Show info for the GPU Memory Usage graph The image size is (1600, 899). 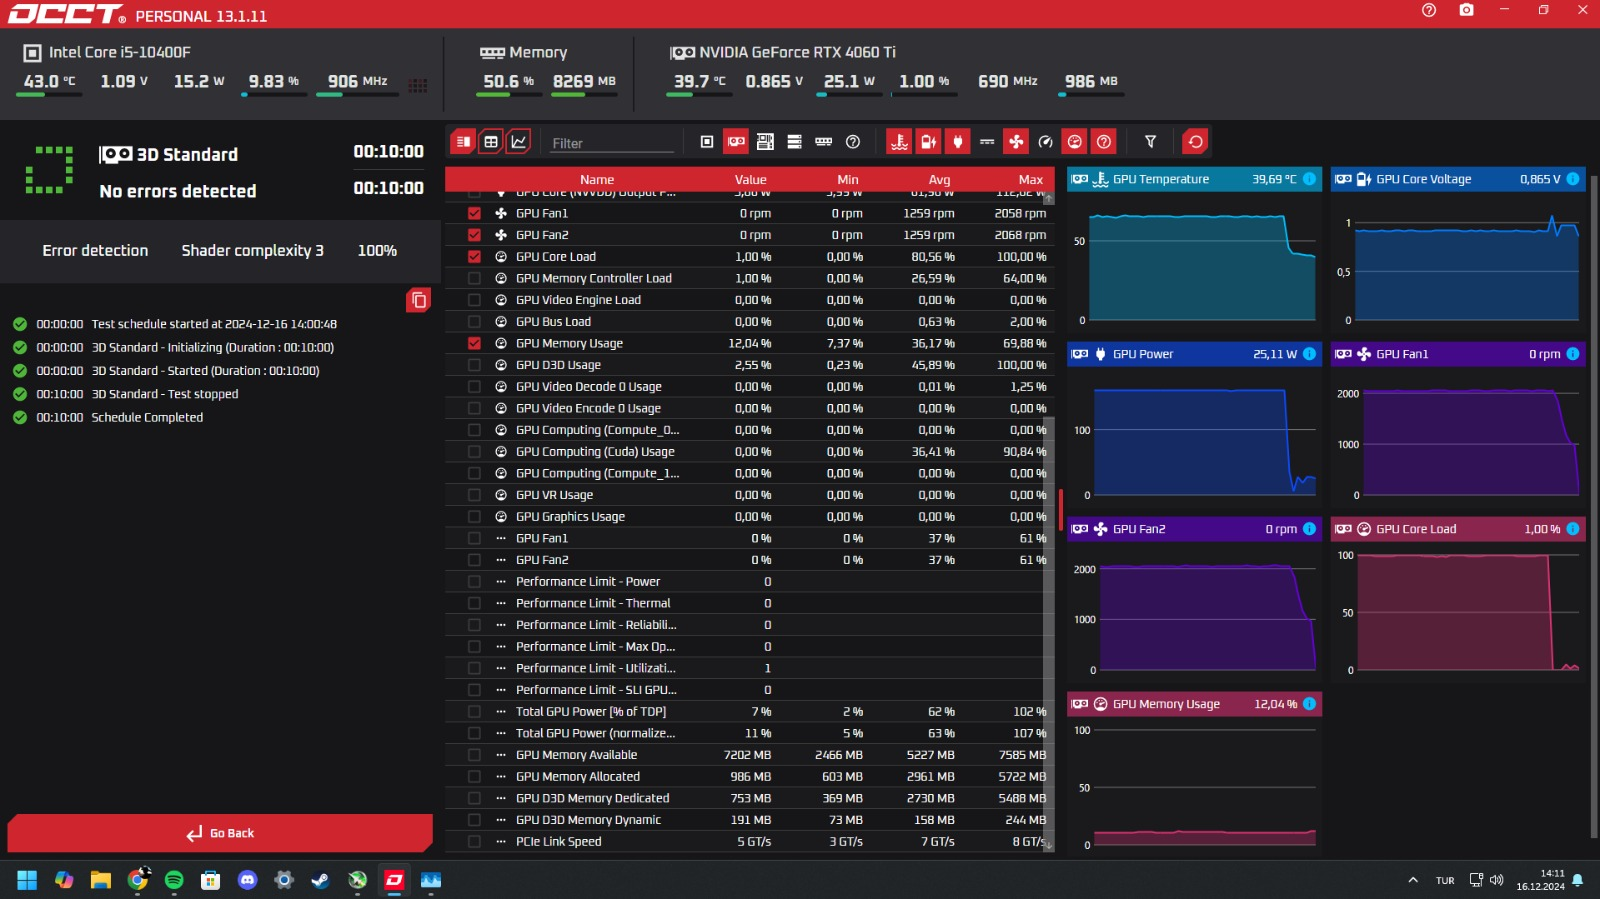[1309, 704]
